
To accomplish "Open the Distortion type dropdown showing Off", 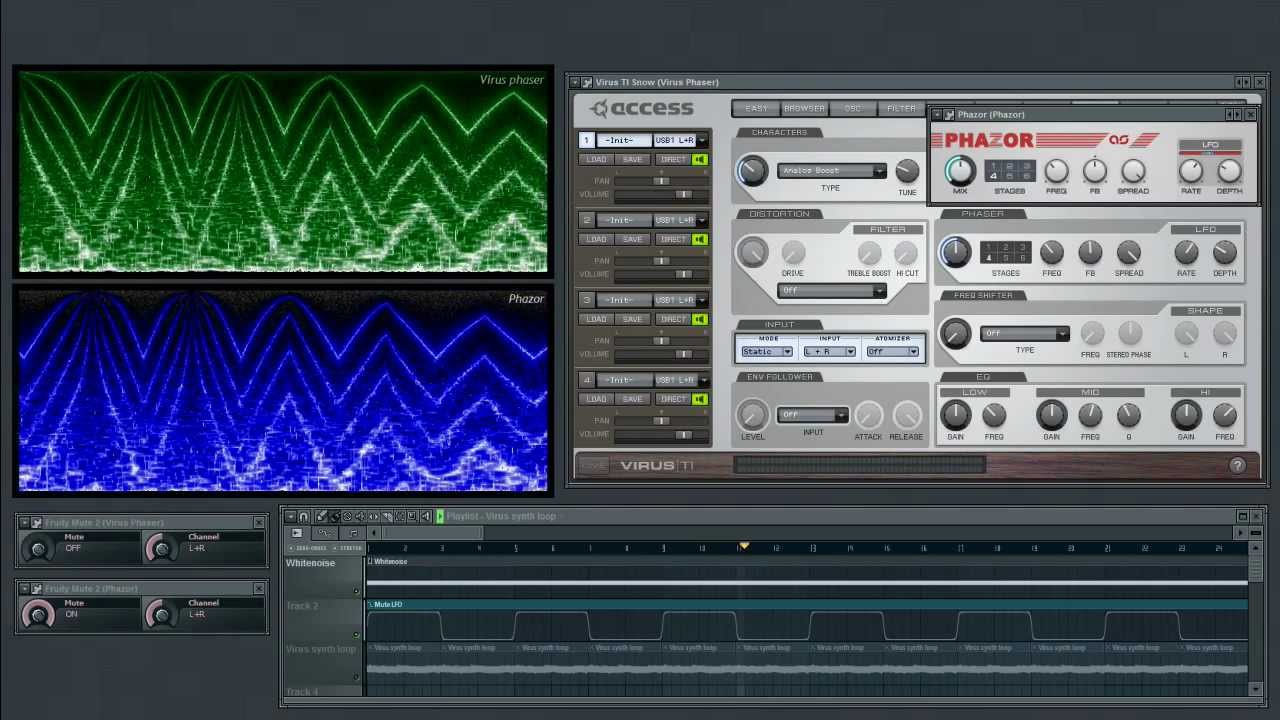I will click(x=832, y=291).
